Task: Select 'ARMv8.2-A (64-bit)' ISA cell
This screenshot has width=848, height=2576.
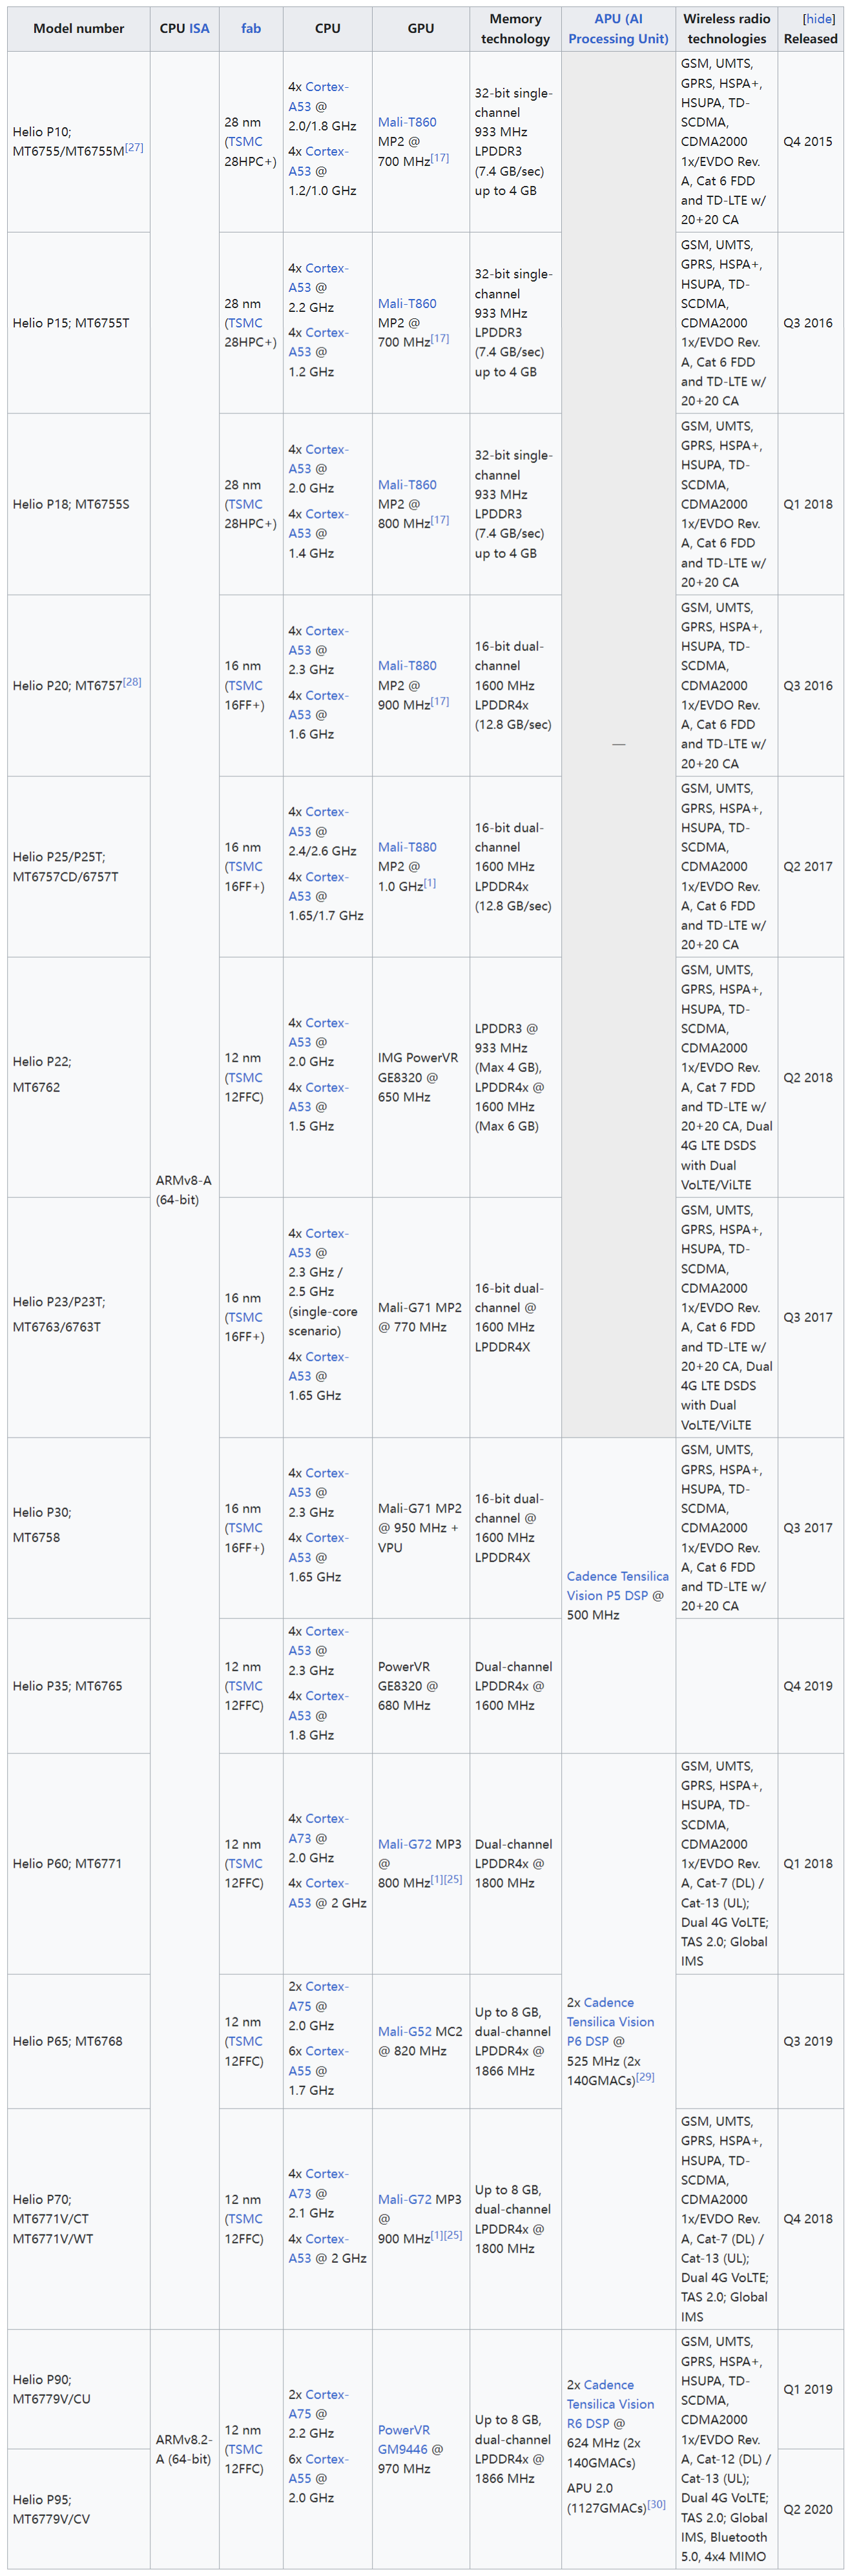Action: click(x=185, y=2449)
